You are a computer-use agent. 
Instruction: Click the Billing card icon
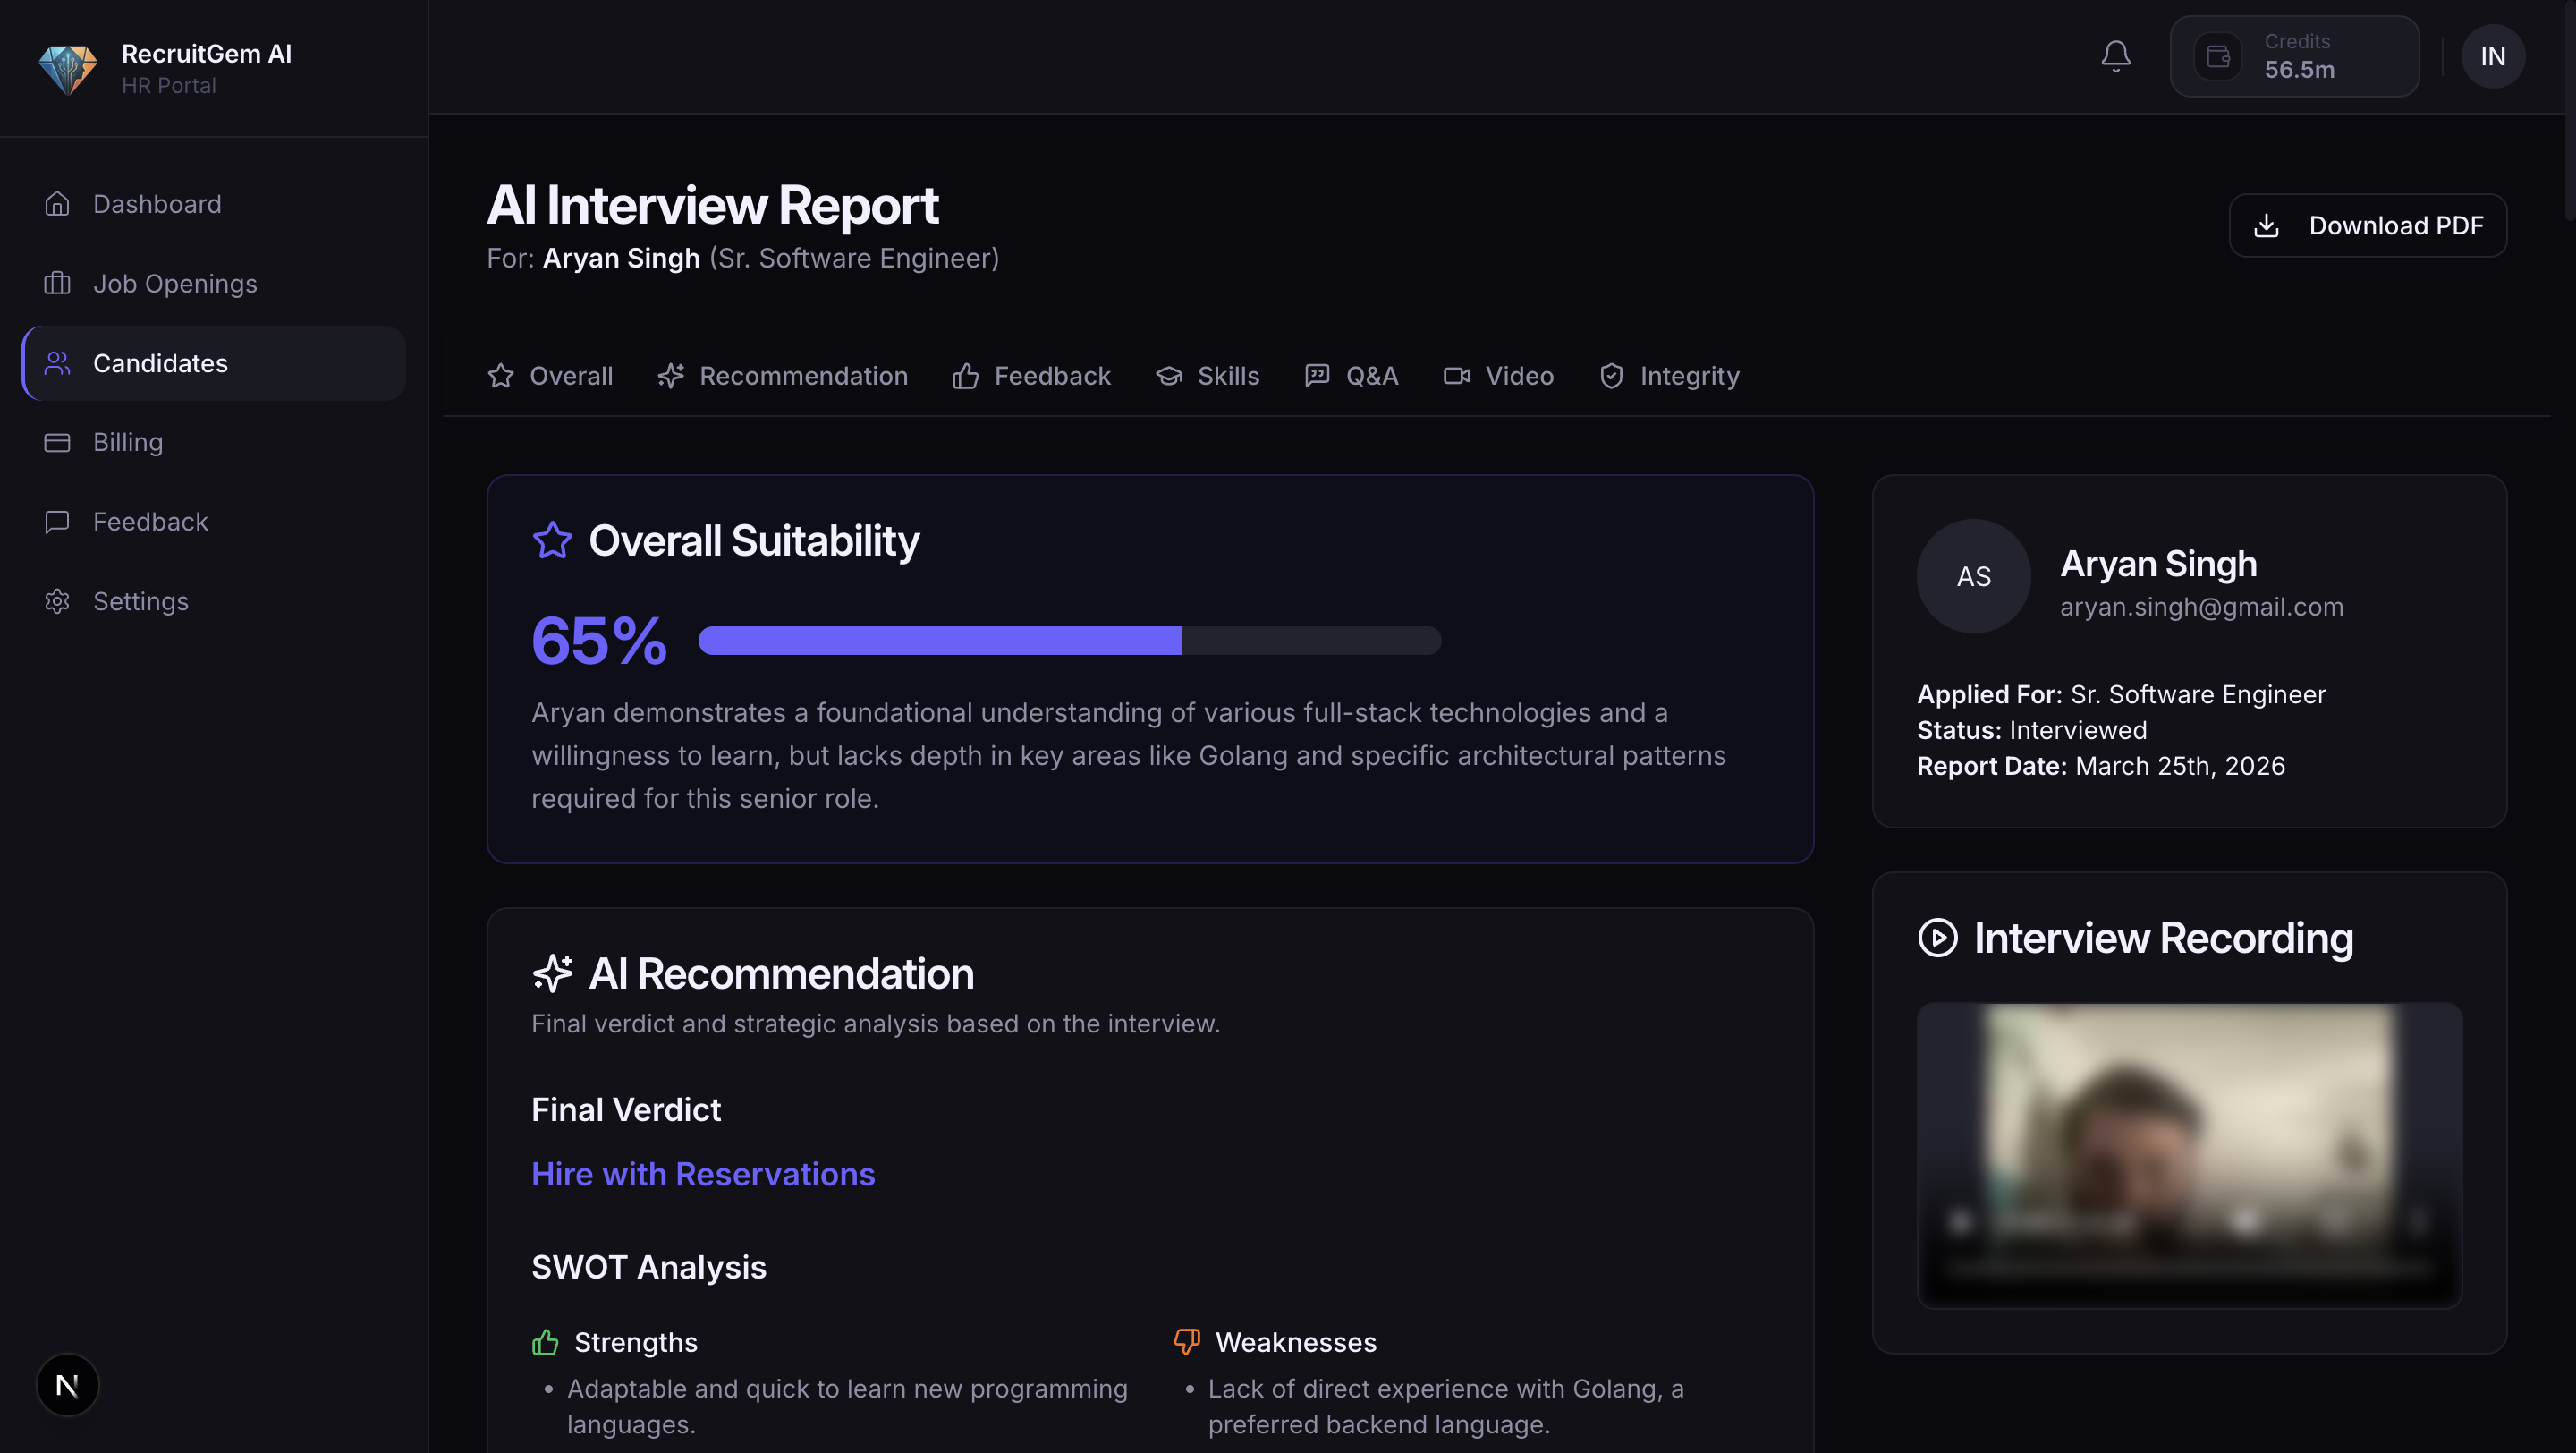[x=57, y=442]
